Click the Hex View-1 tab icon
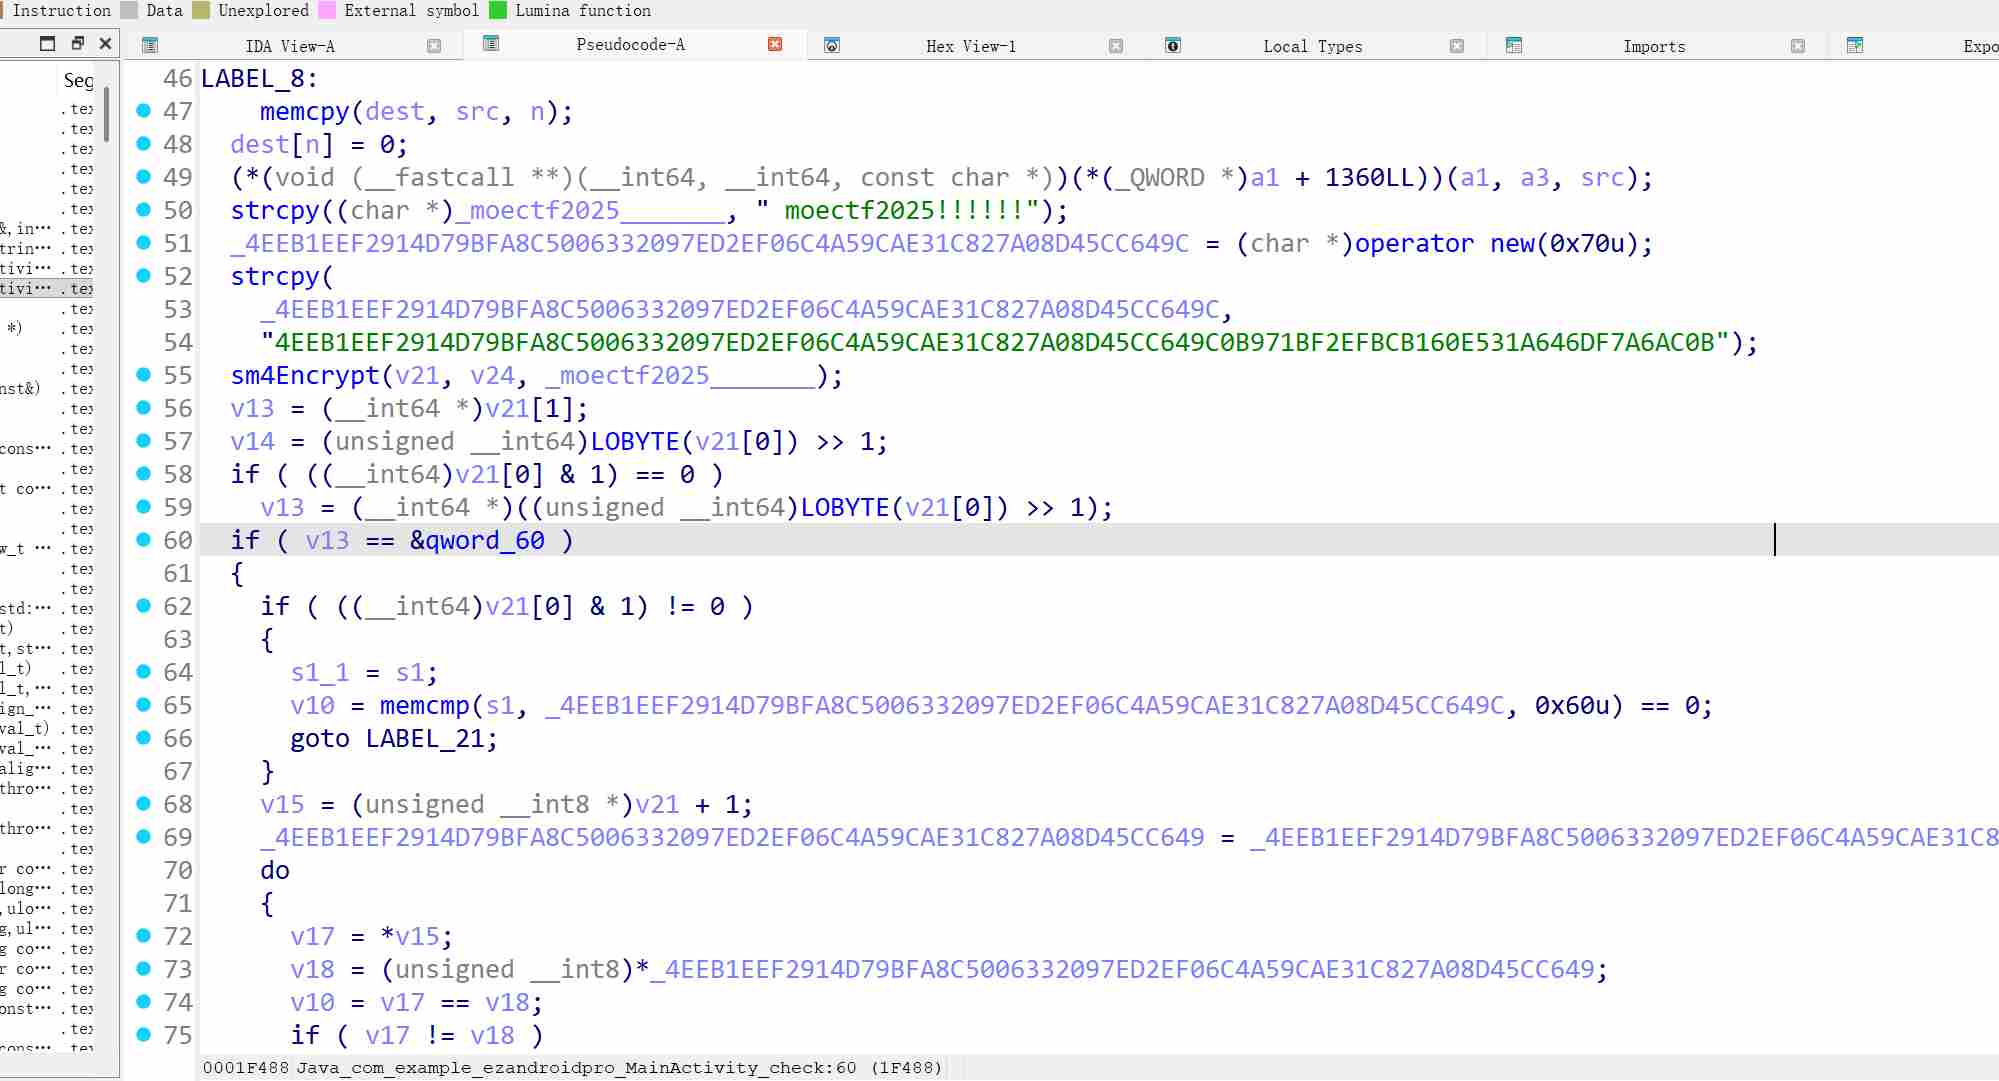Image resolution: width=1999 pixels, height=1081 pixels. pos(831,45)
